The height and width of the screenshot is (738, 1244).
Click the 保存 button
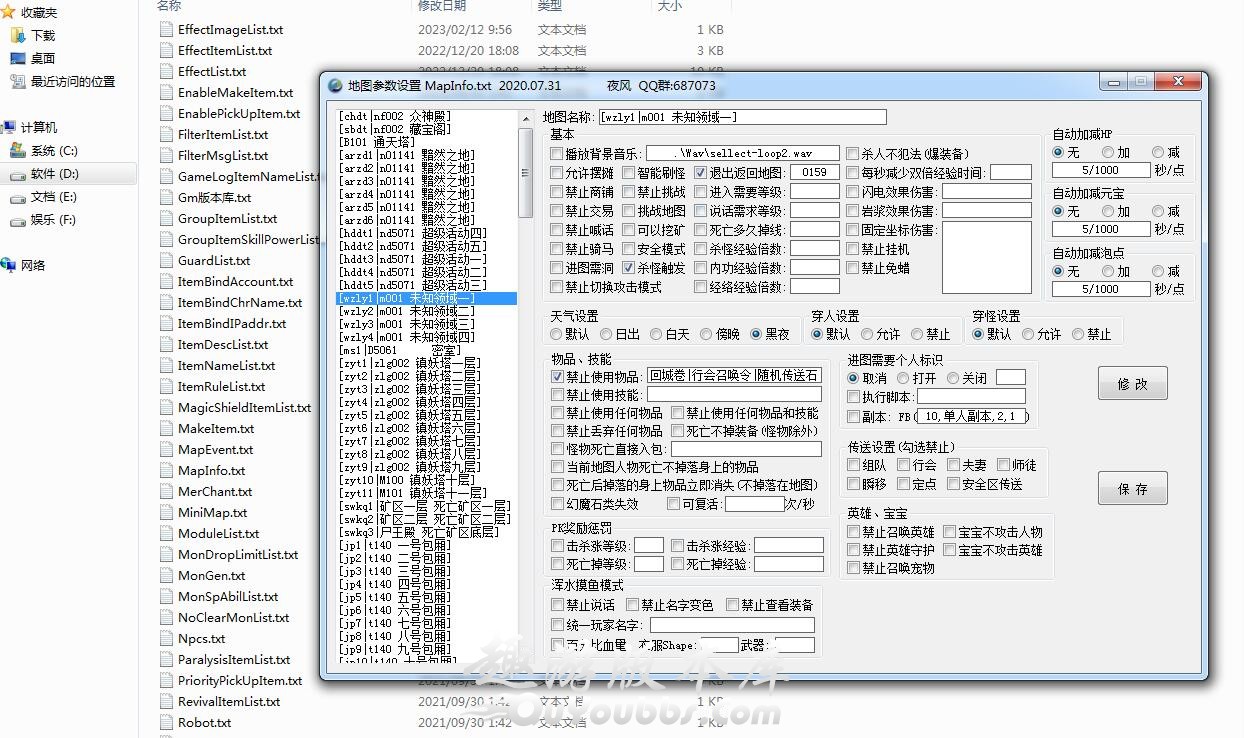[x=1132, y=489]
